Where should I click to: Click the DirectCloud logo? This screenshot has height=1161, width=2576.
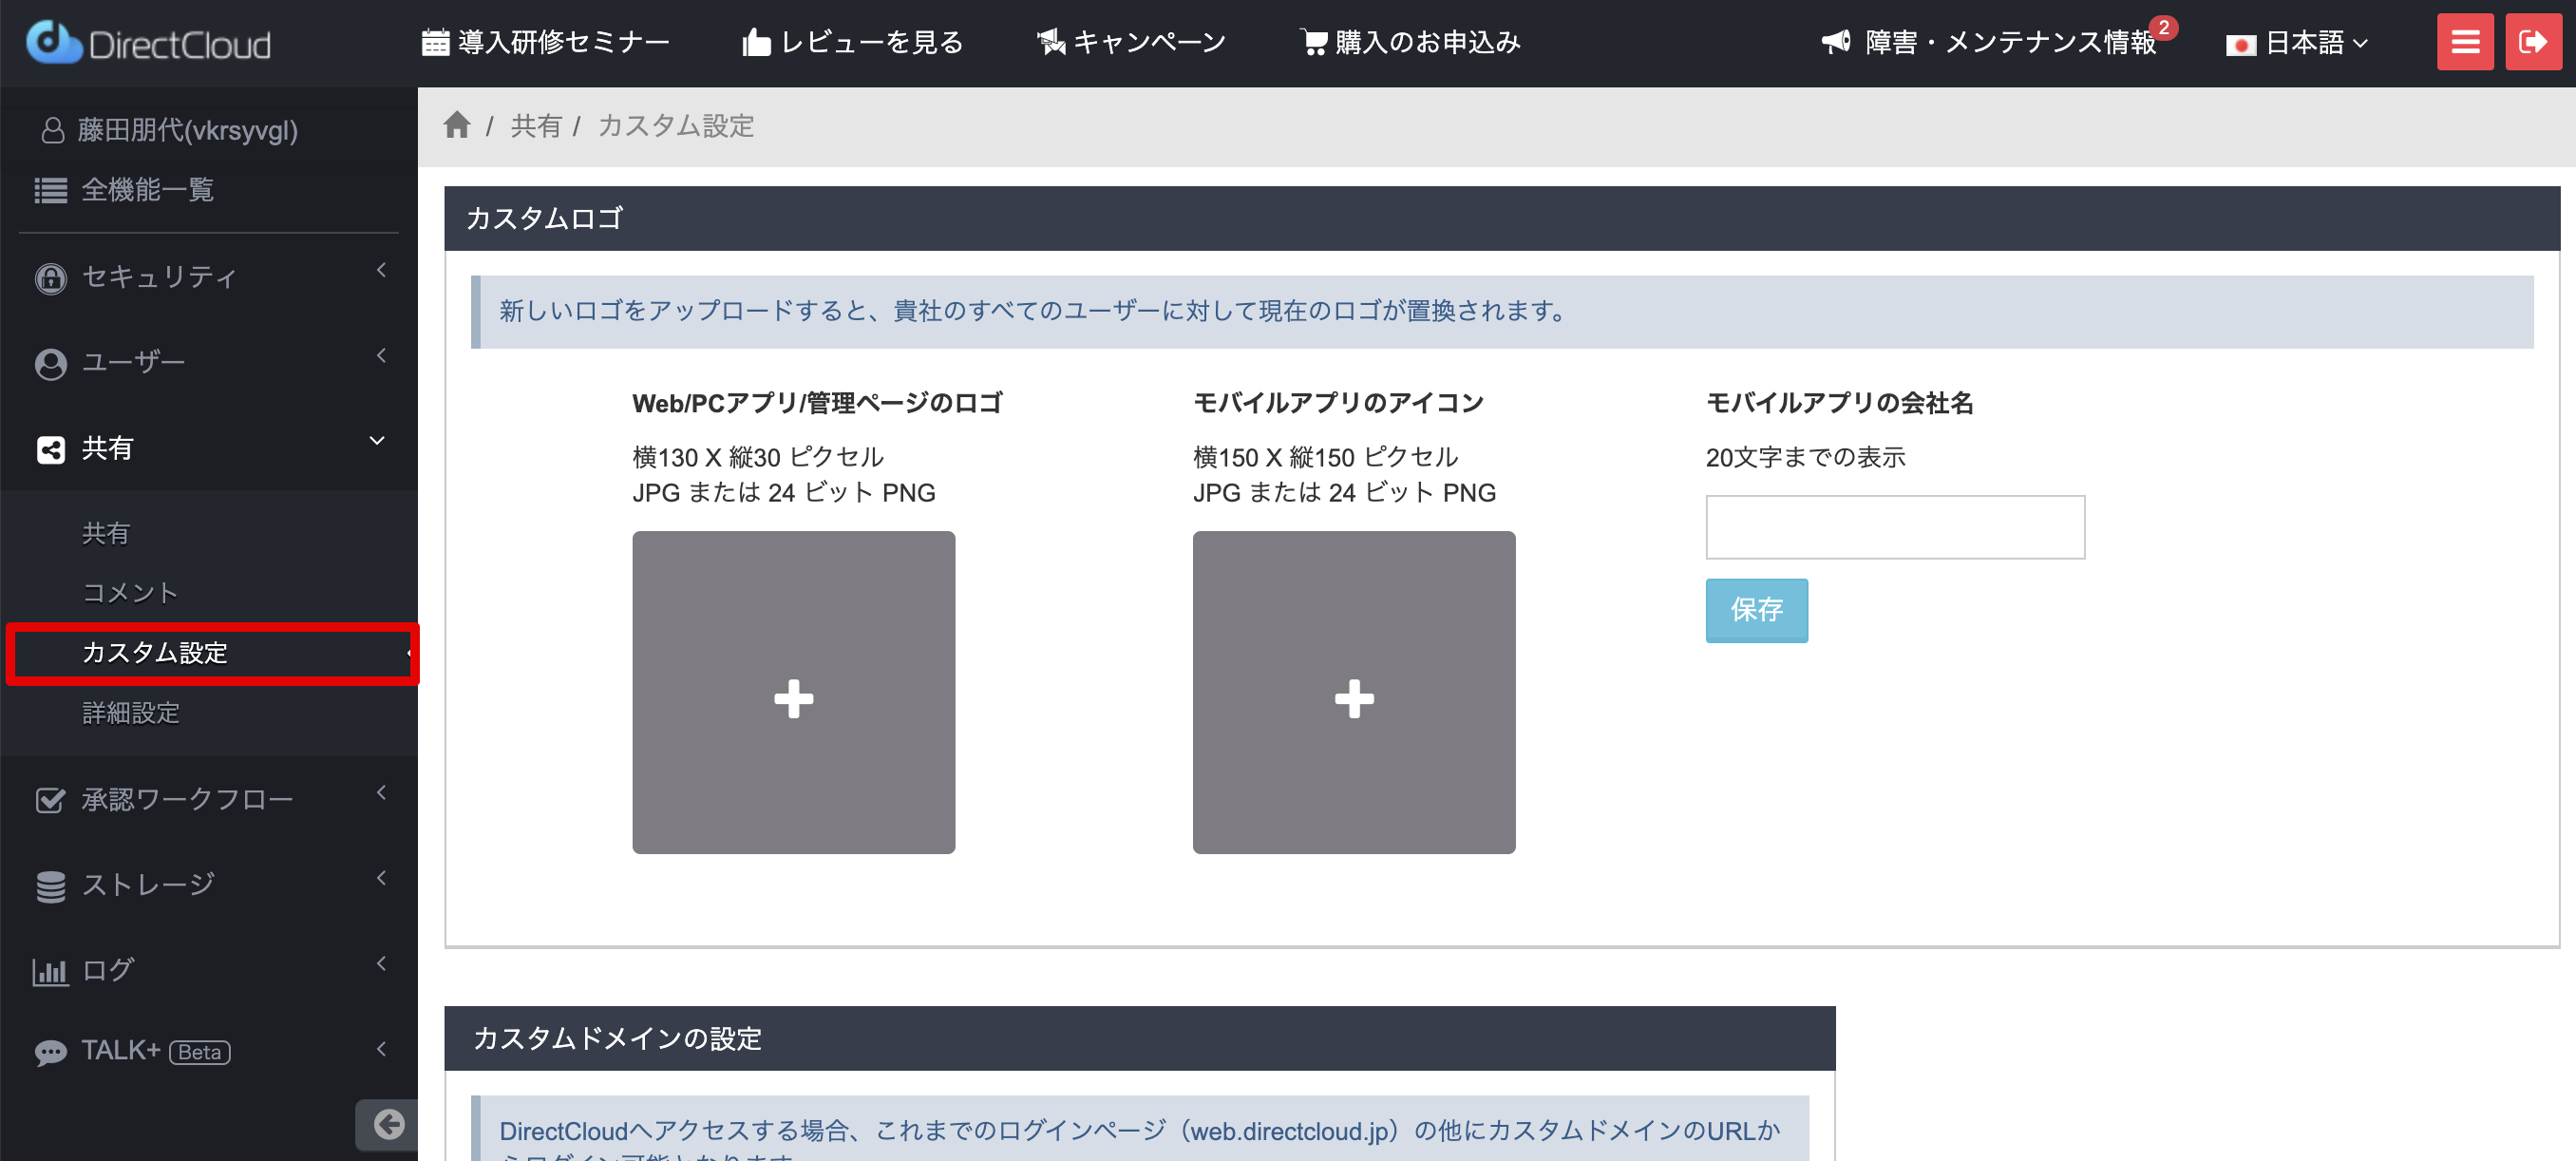(x=149, y=43)
